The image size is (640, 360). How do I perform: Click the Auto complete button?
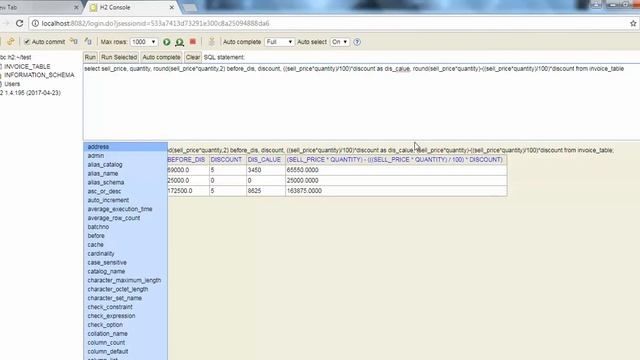[161, 57]
